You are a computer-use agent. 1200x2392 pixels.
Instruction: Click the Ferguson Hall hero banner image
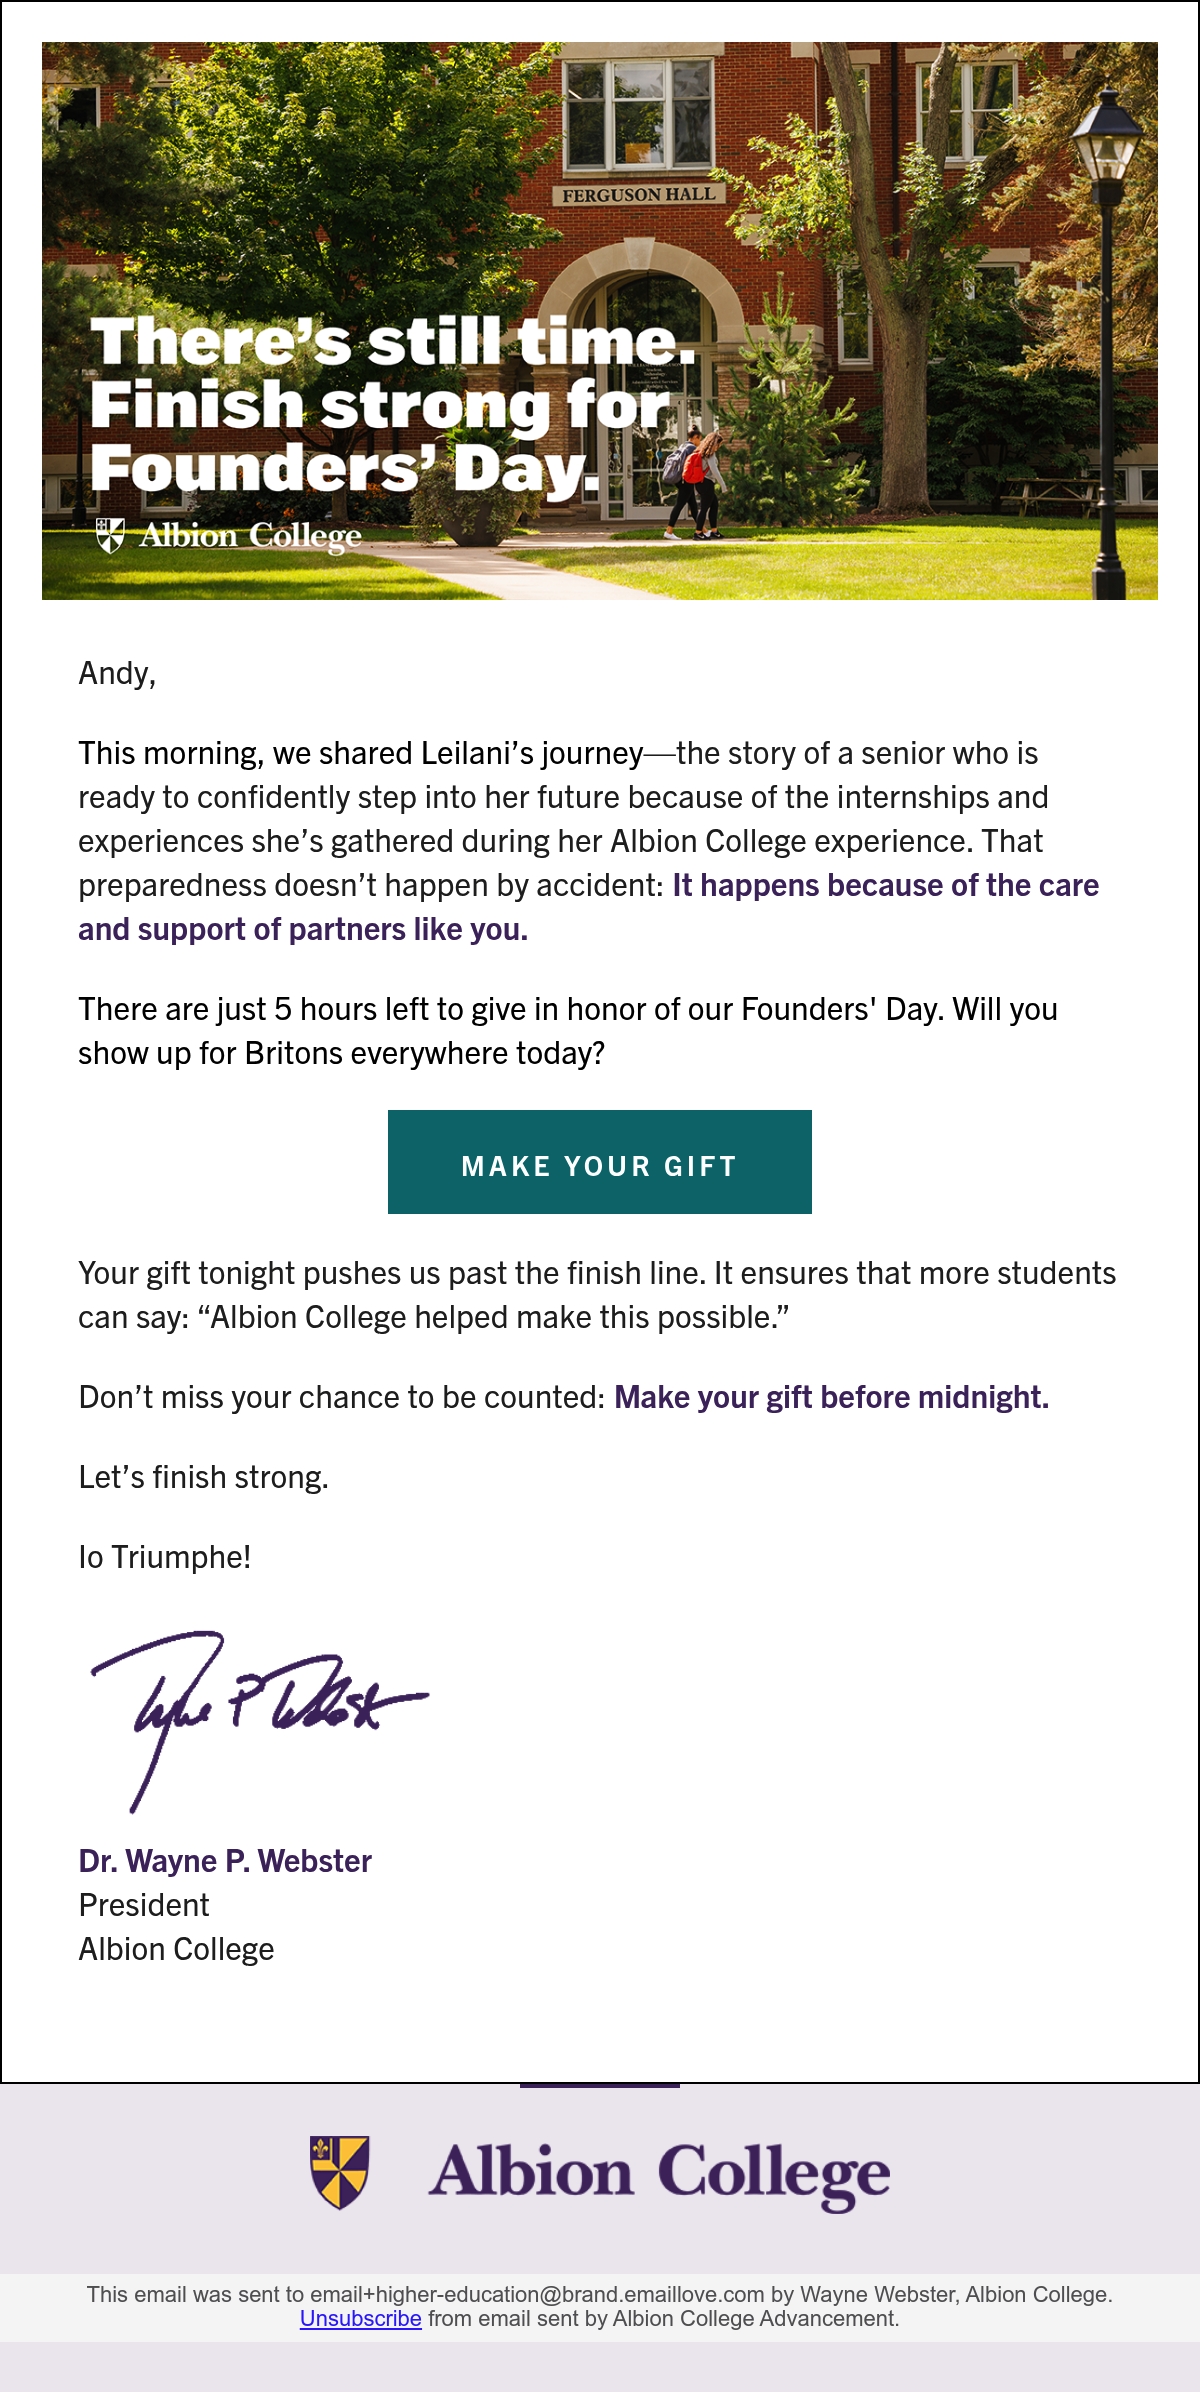point(600,321)
